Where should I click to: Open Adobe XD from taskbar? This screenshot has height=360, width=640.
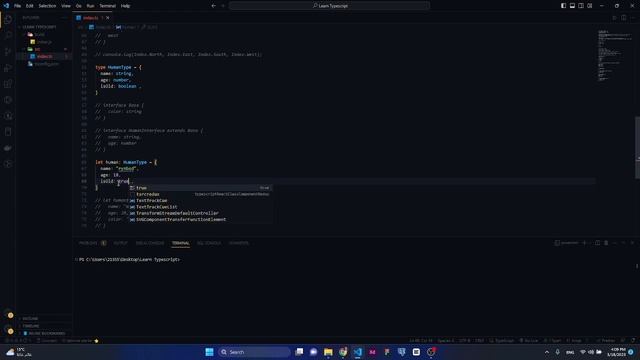[x=372, y=352]
